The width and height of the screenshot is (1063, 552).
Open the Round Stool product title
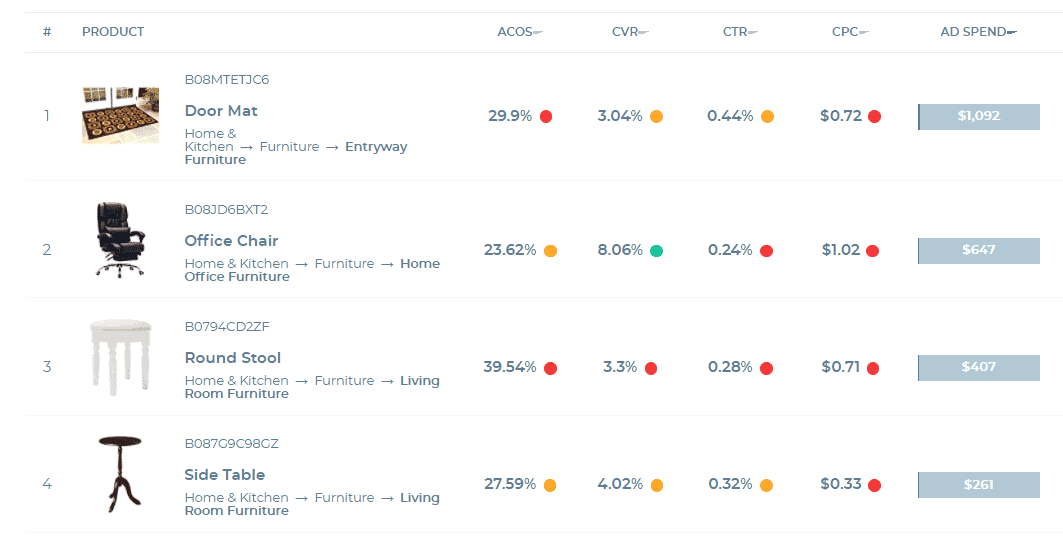pos(233,358)
